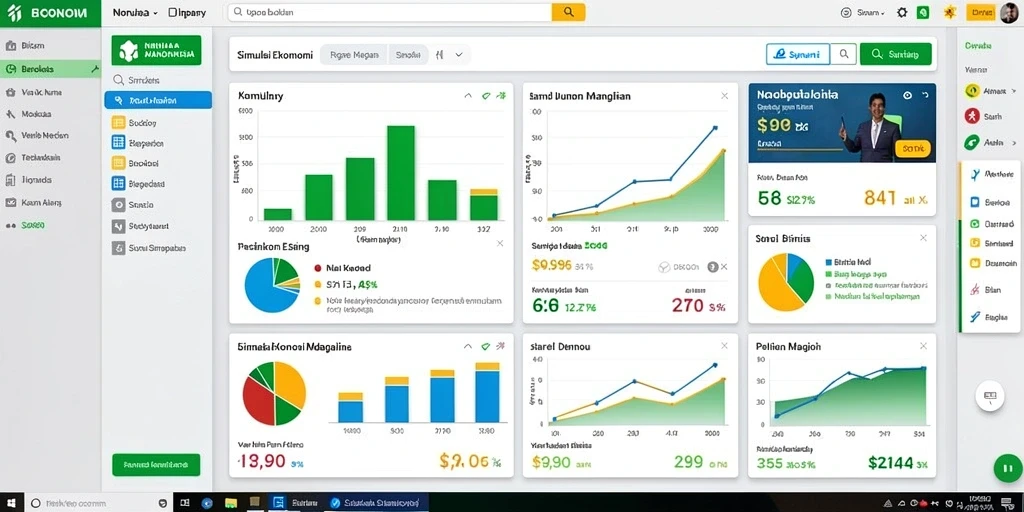Toggle the check circle beside DKGOn
Viewport: 1024px width, 512px height.
pos(664,266)
